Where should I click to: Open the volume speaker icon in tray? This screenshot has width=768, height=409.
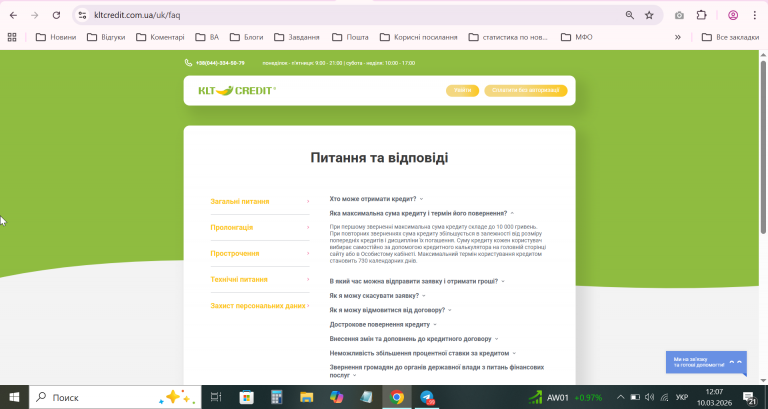pos(649,397)
